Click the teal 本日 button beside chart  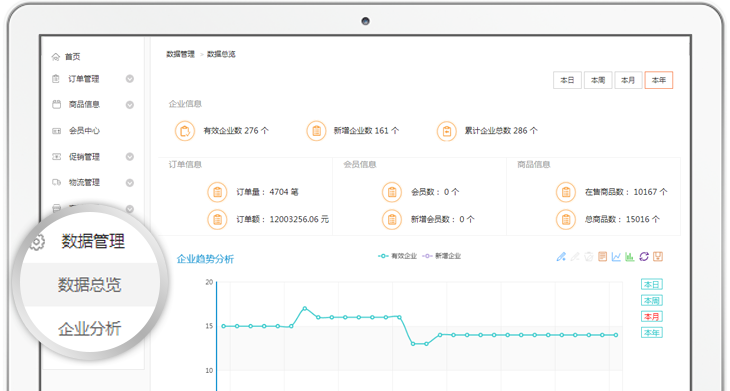click(x=652, y=284)
